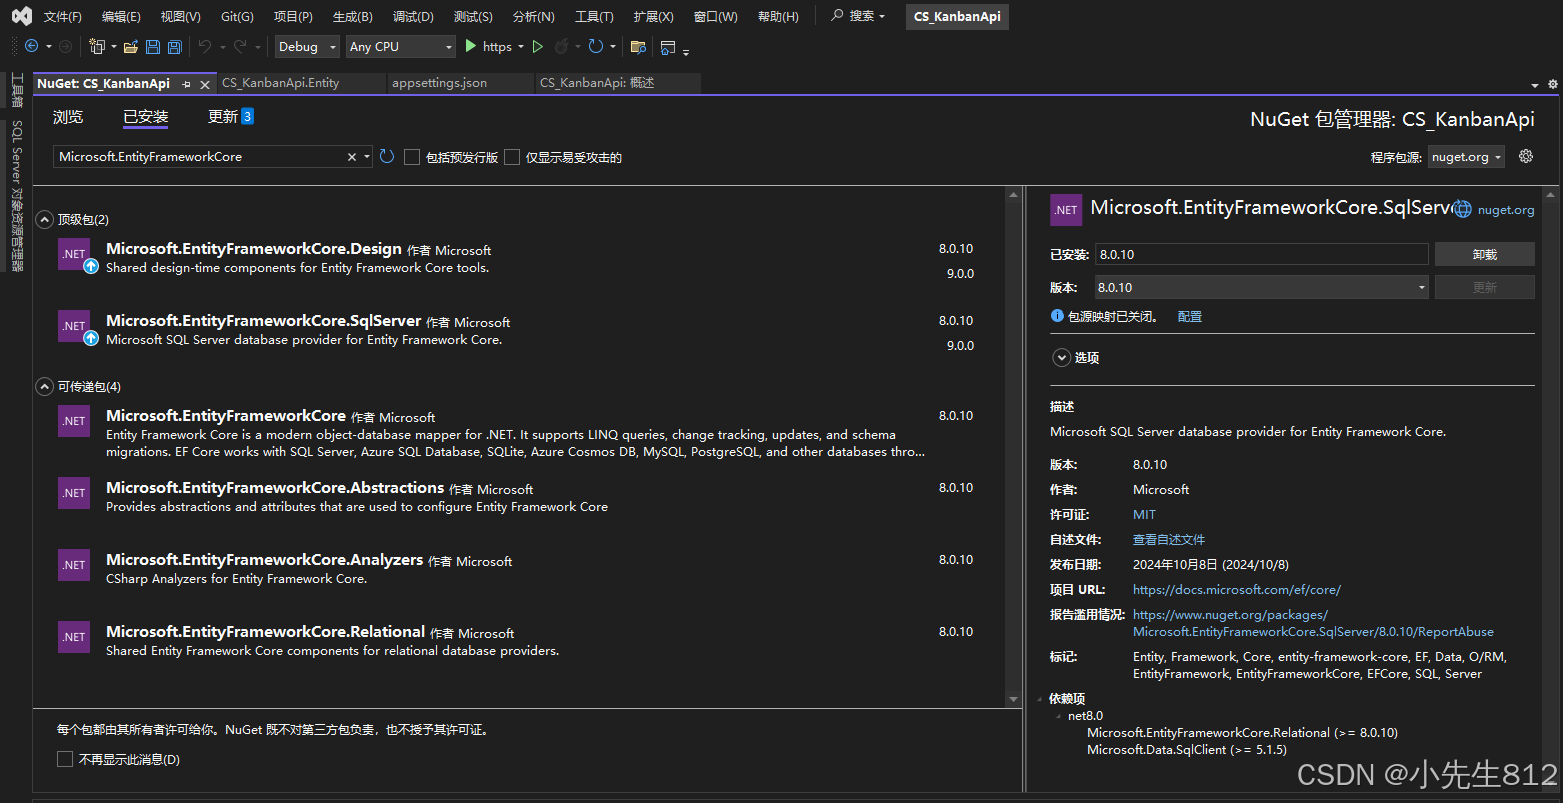Click the EntityFrameworkCore.Design package .NET icon
The height and width of the screenshot is (803, 1563).
[x=74, y=254]
